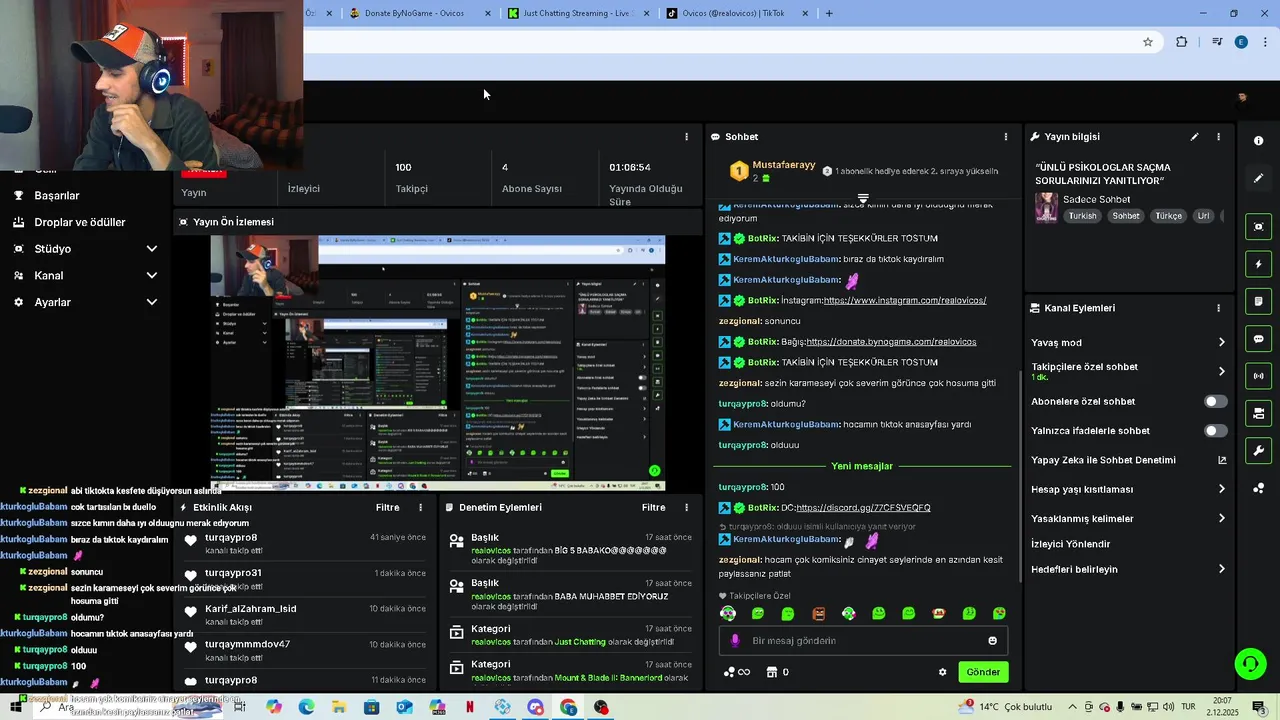Focus the Bir mesaj gönderin input field

click(863, 641)
